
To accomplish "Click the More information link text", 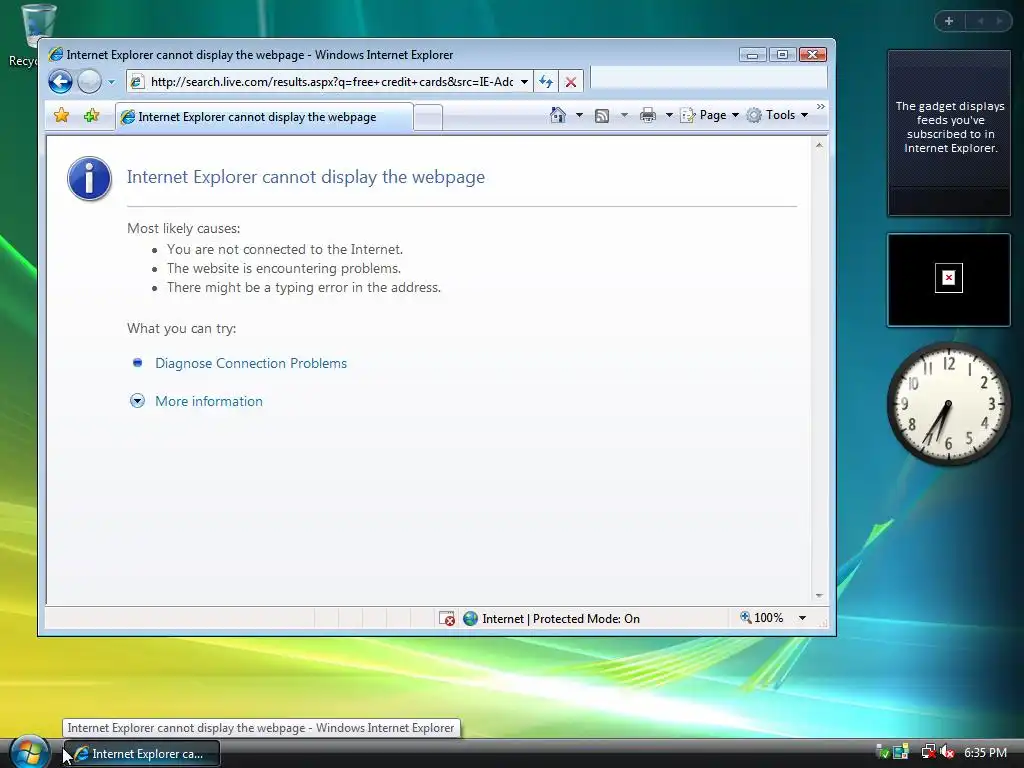I will [209, 401].
